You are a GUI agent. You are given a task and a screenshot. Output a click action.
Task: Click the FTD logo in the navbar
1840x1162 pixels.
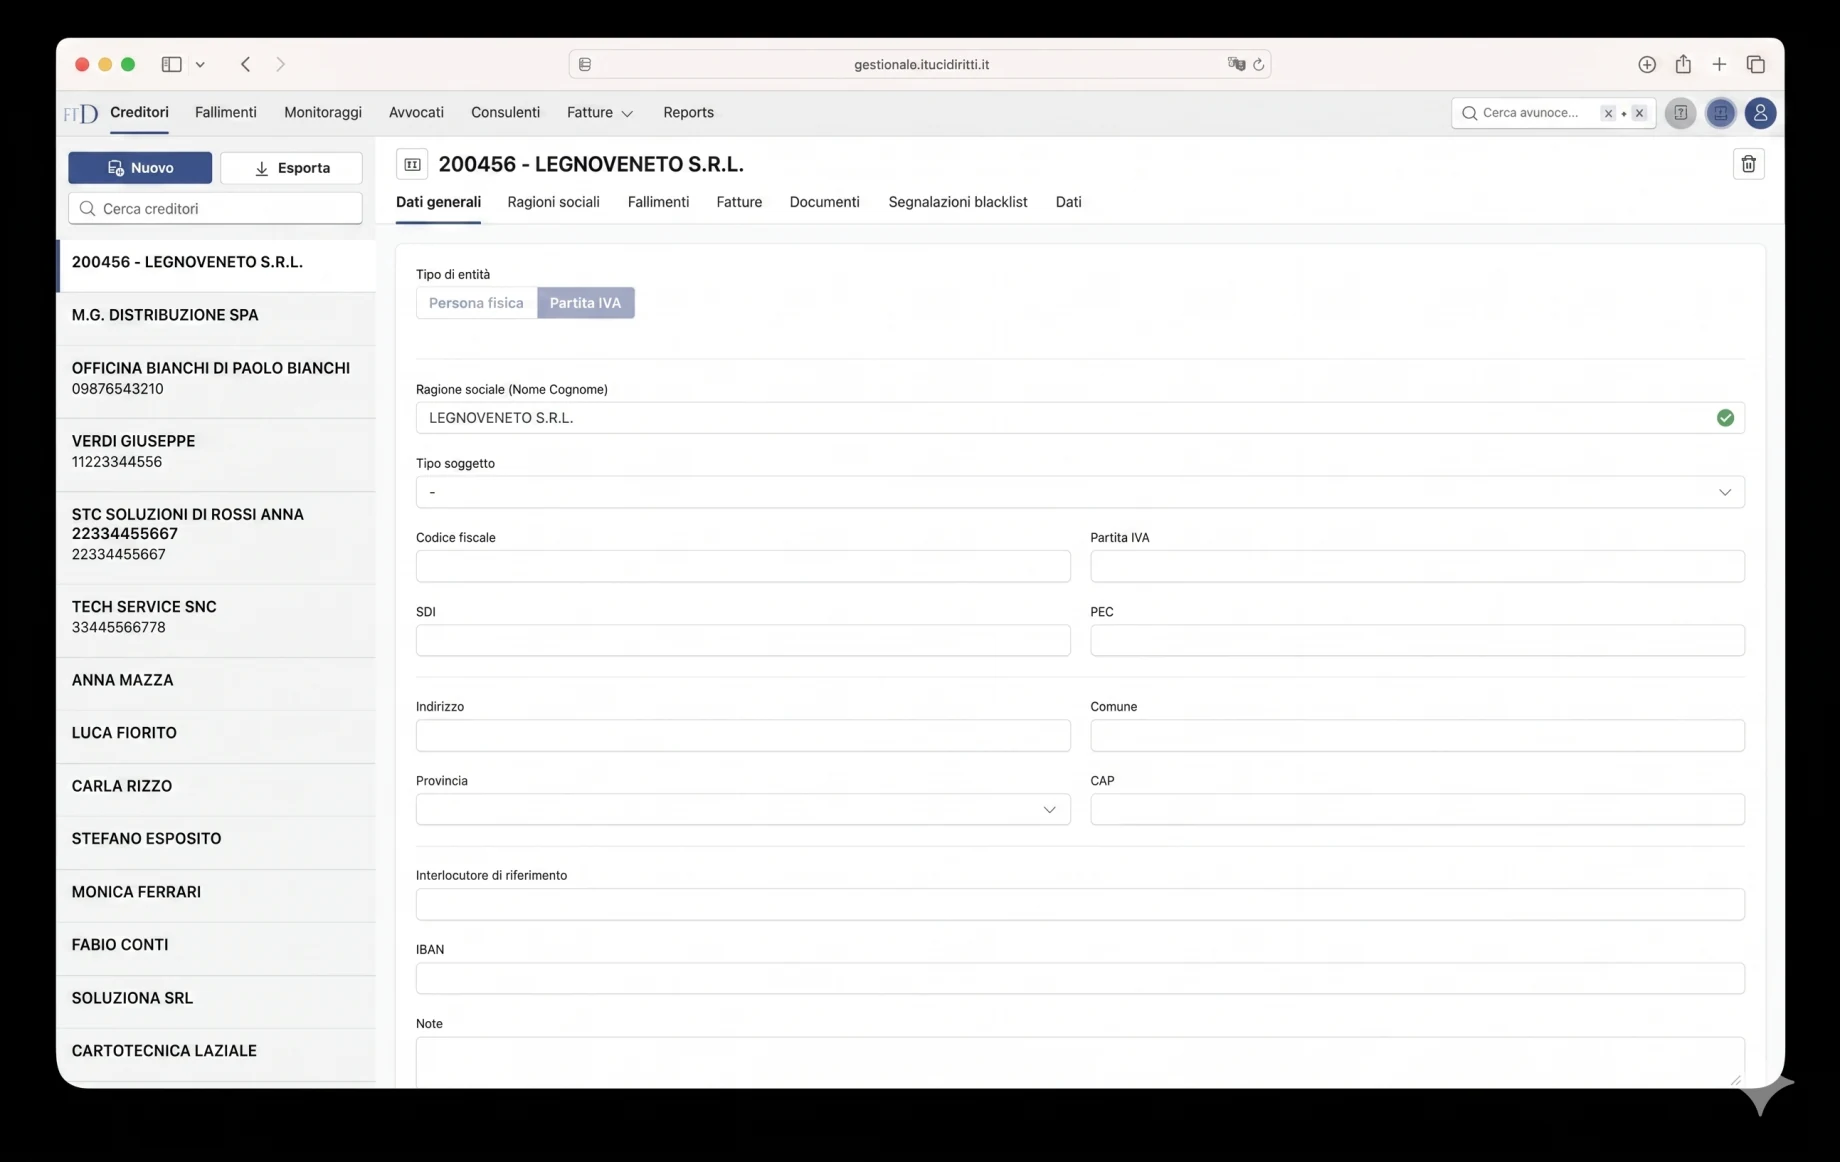click(81, 113)
